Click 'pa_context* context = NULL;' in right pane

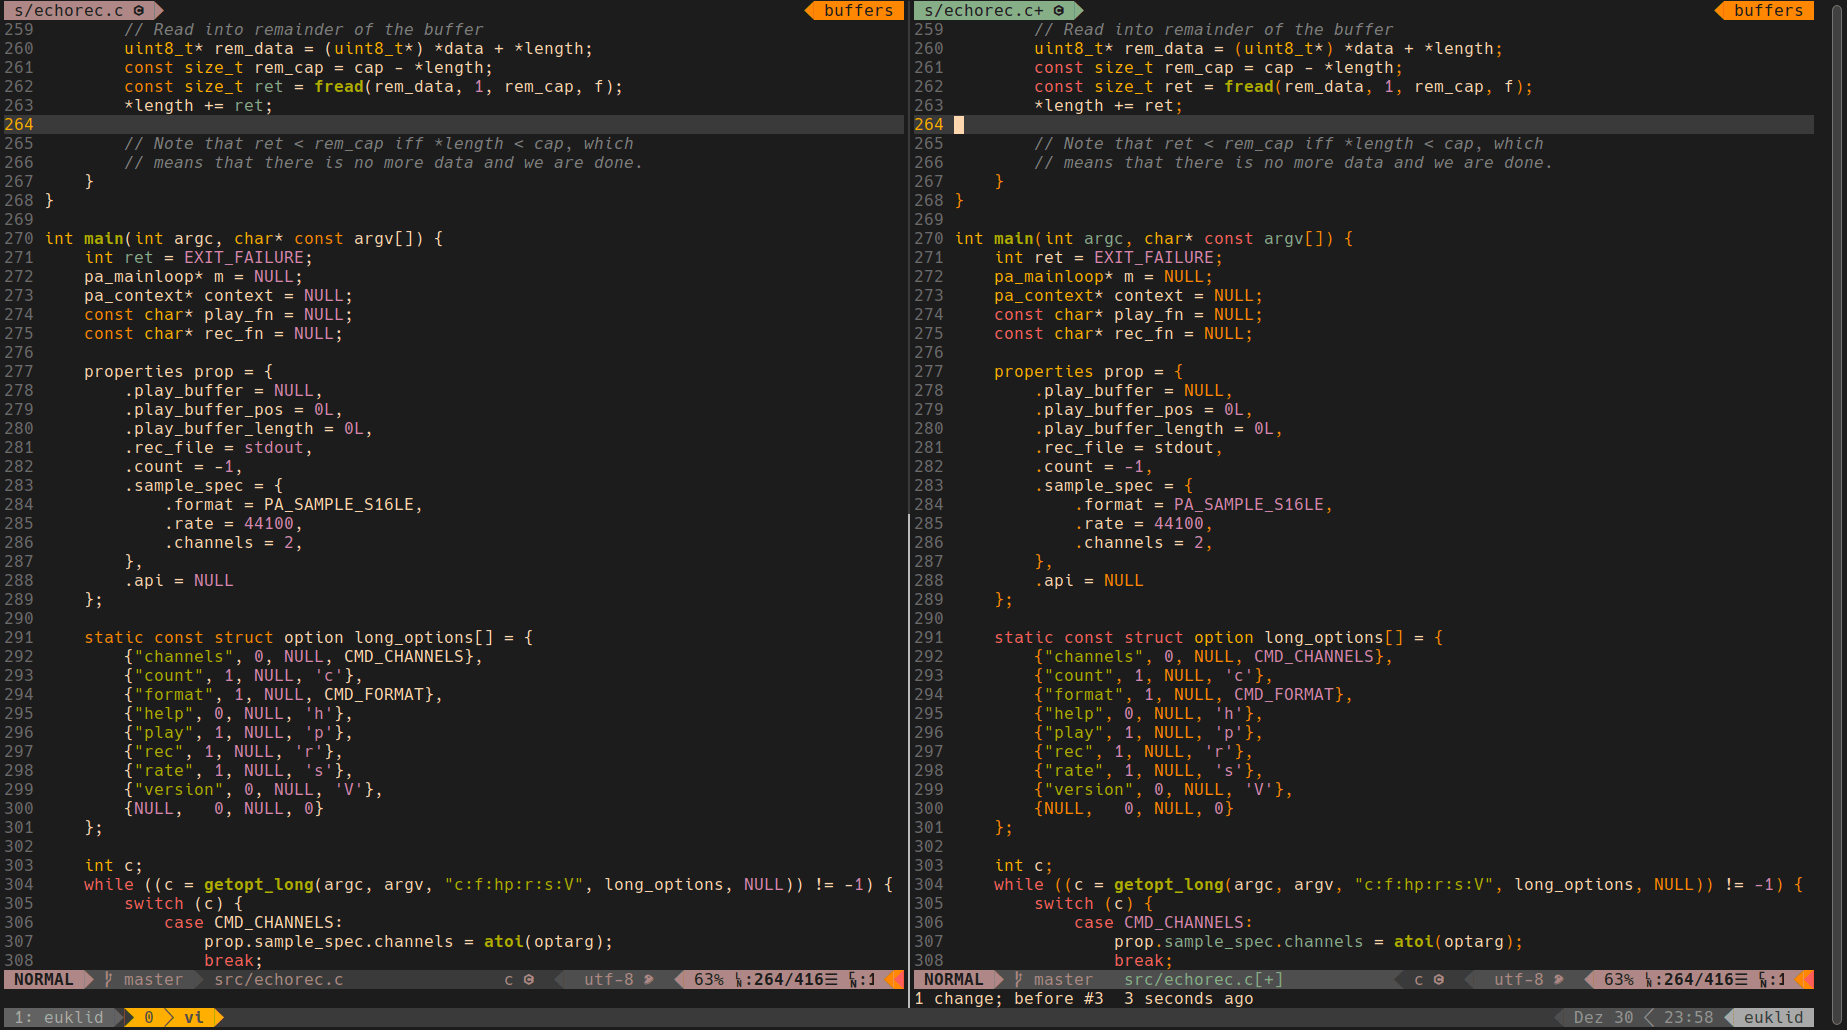point(1129,296)
